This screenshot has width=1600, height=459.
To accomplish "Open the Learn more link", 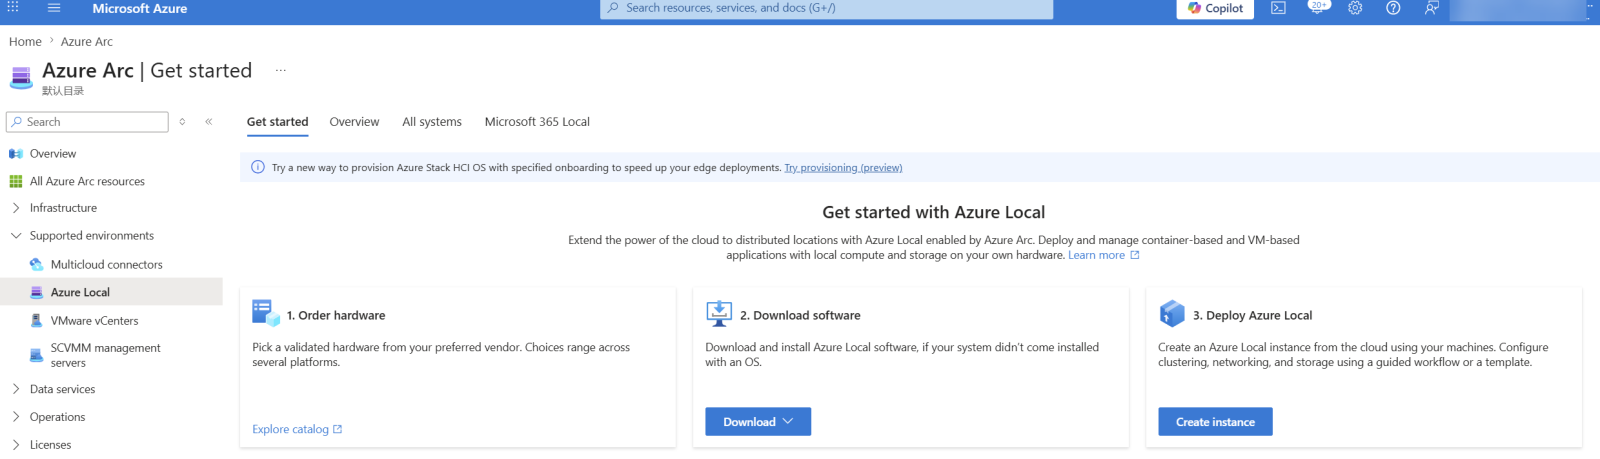I will click(x=1103, y=255).
